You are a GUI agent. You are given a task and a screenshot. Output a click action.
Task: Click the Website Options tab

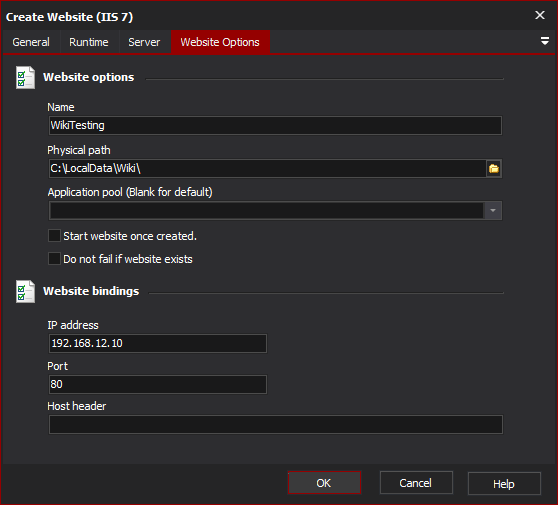pos(220,42)
